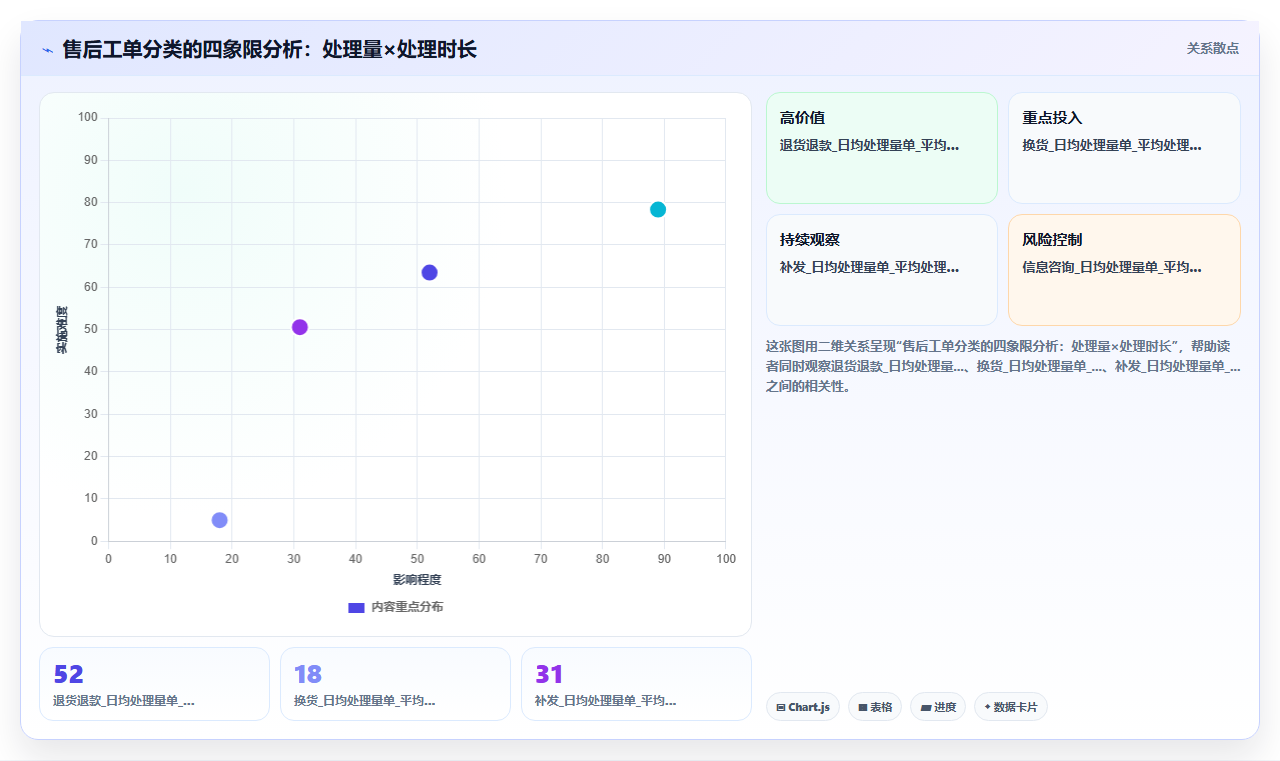Click the 数据卡片 tag icon

click(x=988, y=707)
